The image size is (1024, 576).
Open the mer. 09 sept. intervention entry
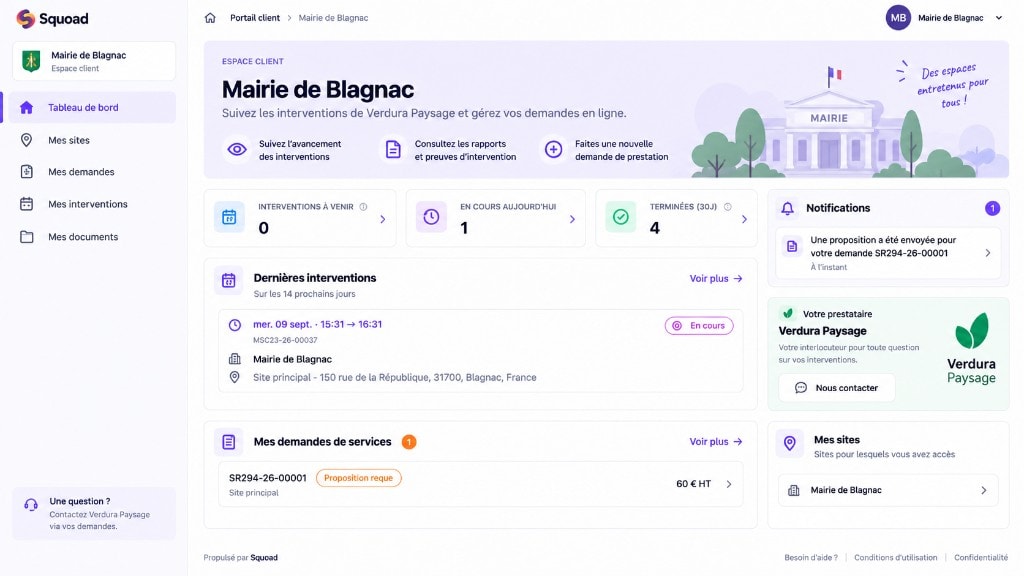481,351
